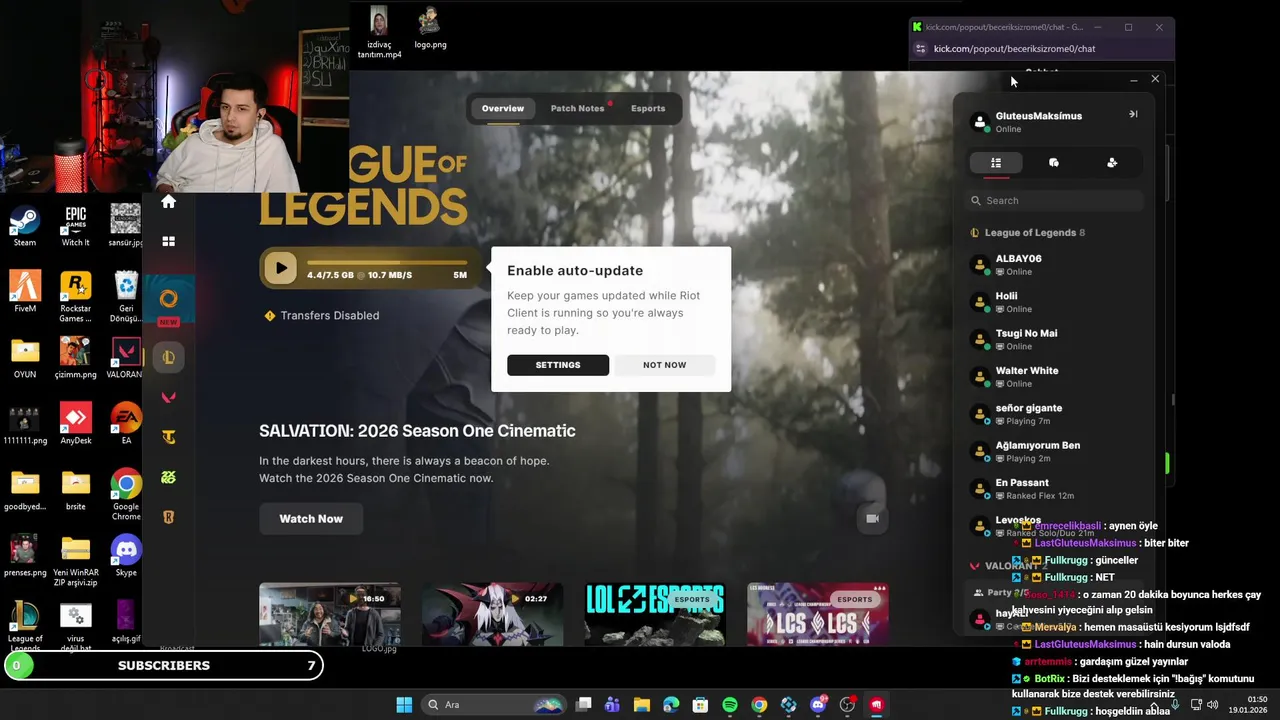Screen dimensions: 1280x720
Task: Collapse the social panel with the arrow icon
Action: [x=1133, y=114]
